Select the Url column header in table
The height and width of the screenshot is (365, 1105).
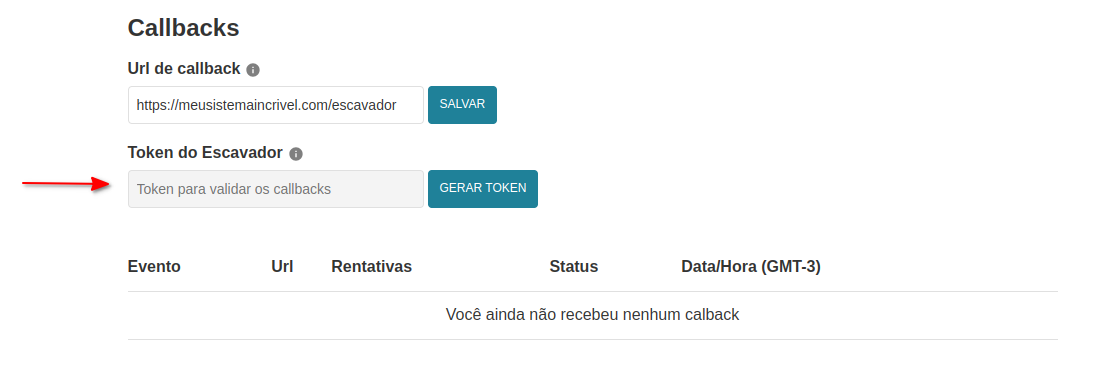click(282, 266)
